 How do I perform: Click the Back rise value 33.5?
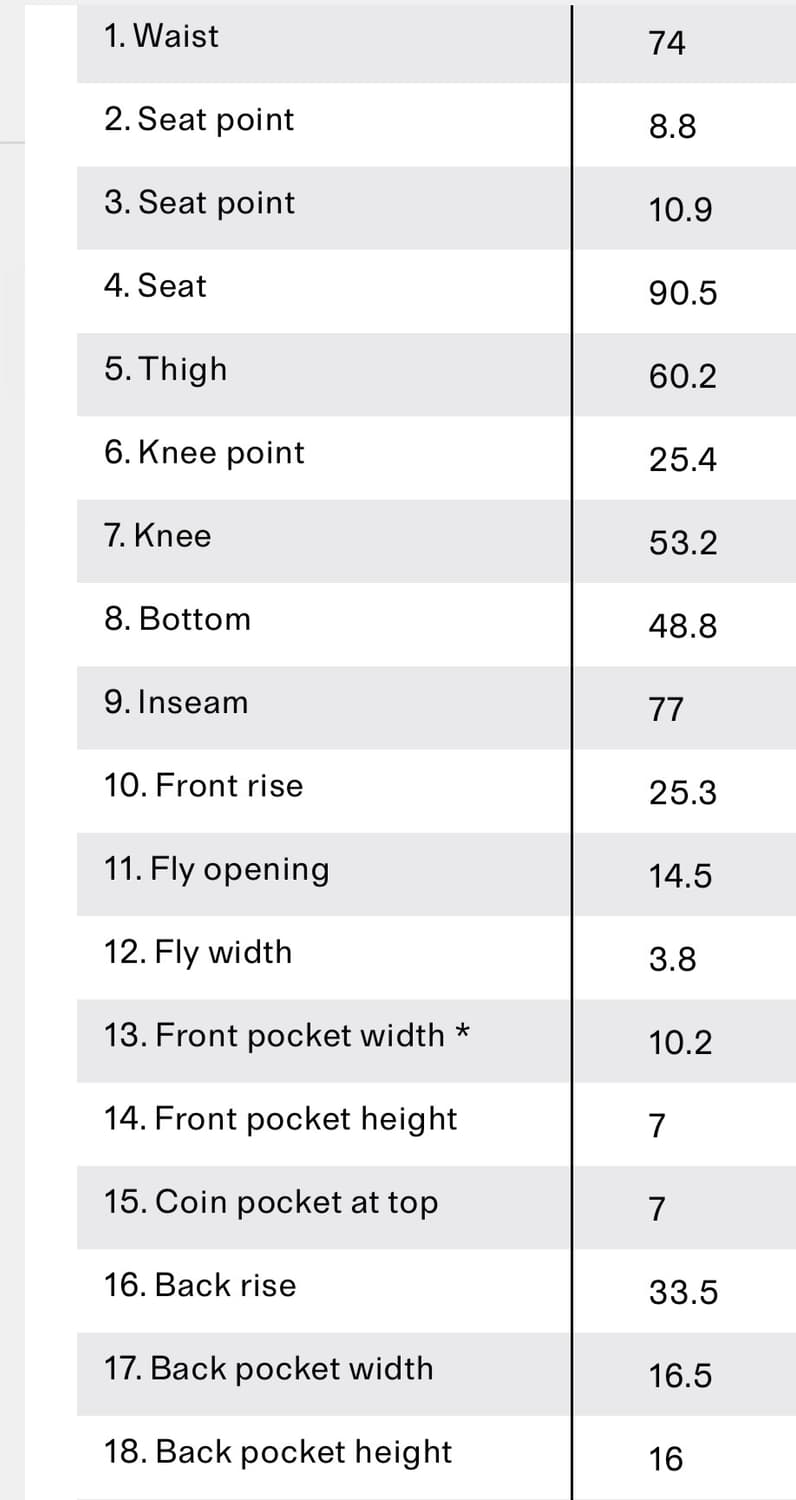[x=683, y=1293]
